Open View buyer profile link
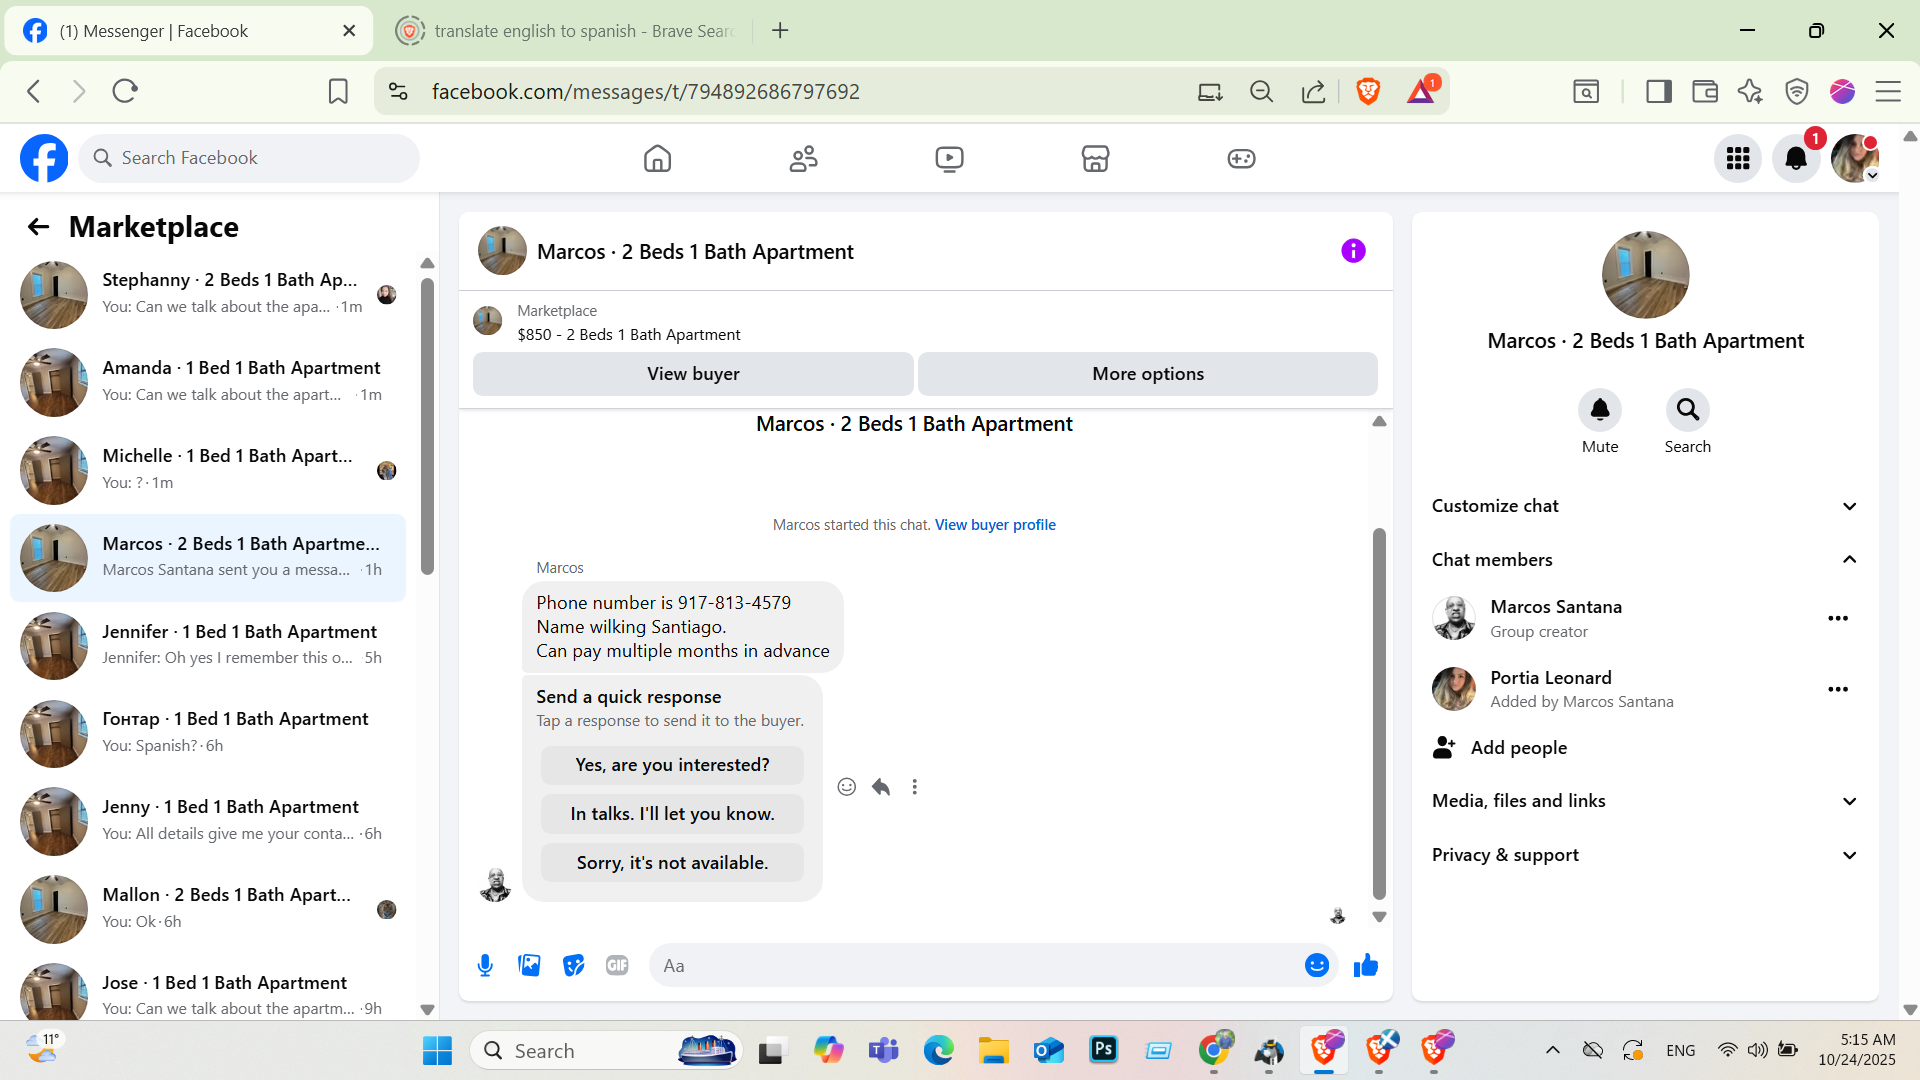Image resolution: width=1920 pixels, height=1080 pixels. coord(995,525)
